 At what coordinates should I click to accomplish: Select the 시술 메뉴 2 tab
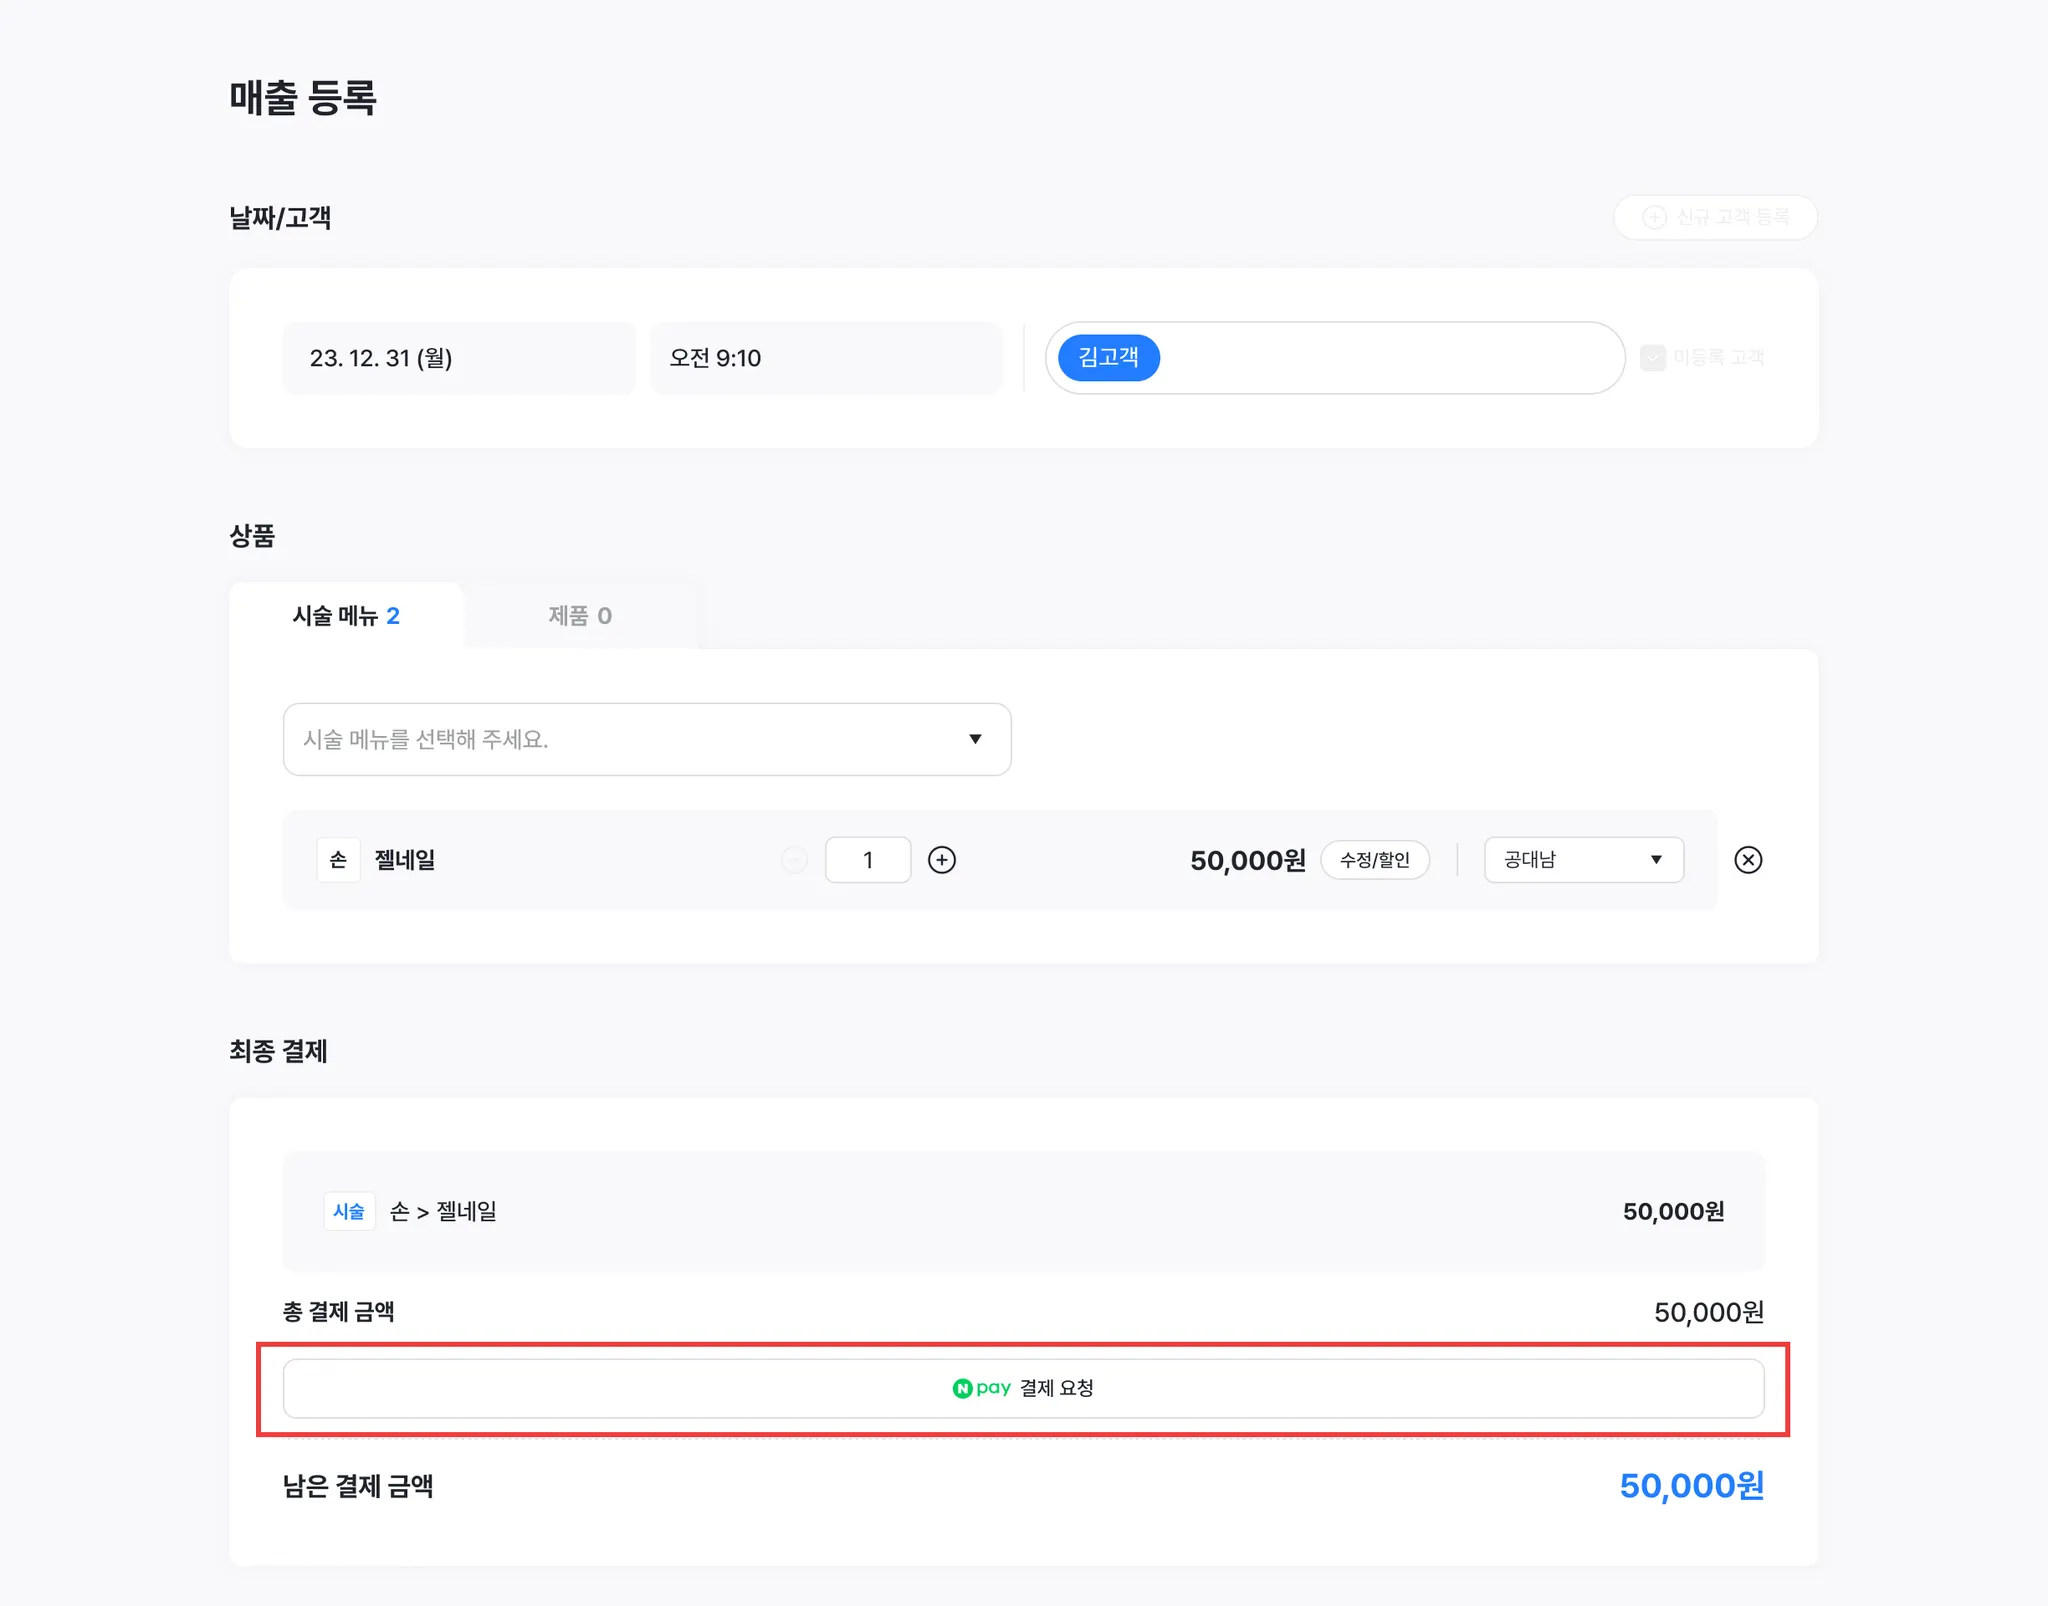(x=346, y=616)
